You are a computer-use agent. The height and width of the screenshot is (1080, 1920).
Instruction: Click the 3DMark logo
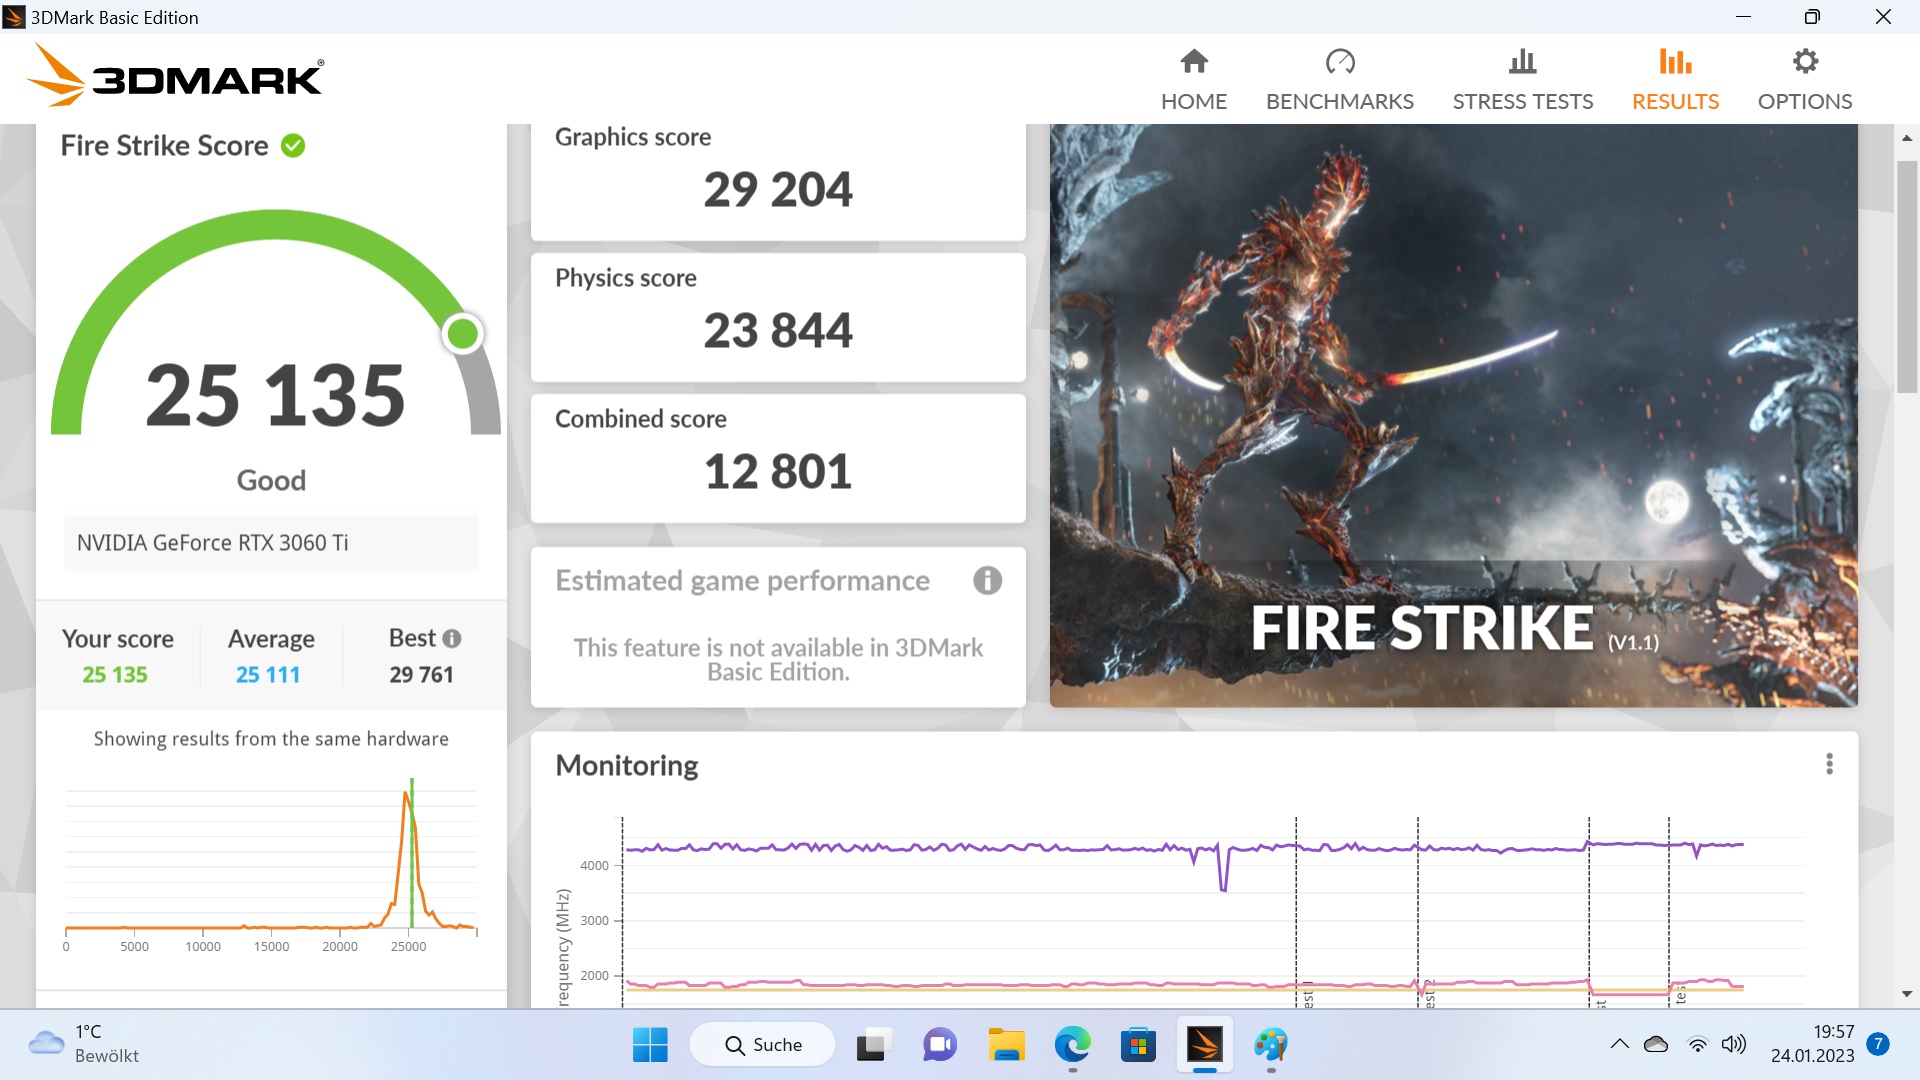pos(176,76)
